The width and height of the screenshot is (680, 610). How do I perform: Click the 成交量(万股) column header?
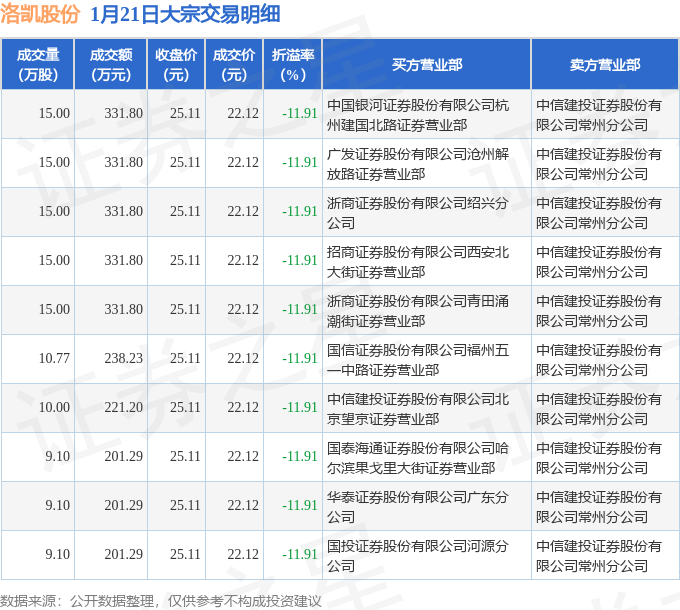pyautogui.click(x=38, y=65)
